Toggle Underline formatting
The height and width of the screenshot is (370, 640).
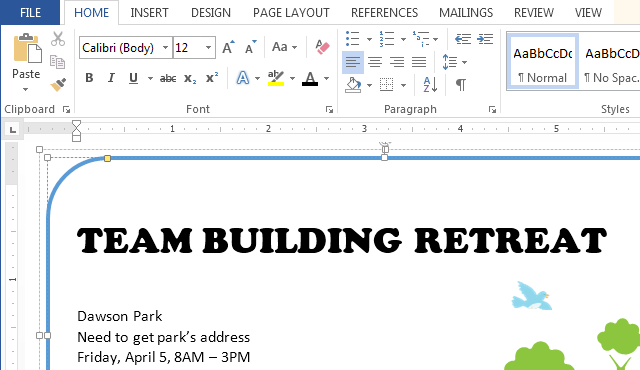tap(133, 78)
